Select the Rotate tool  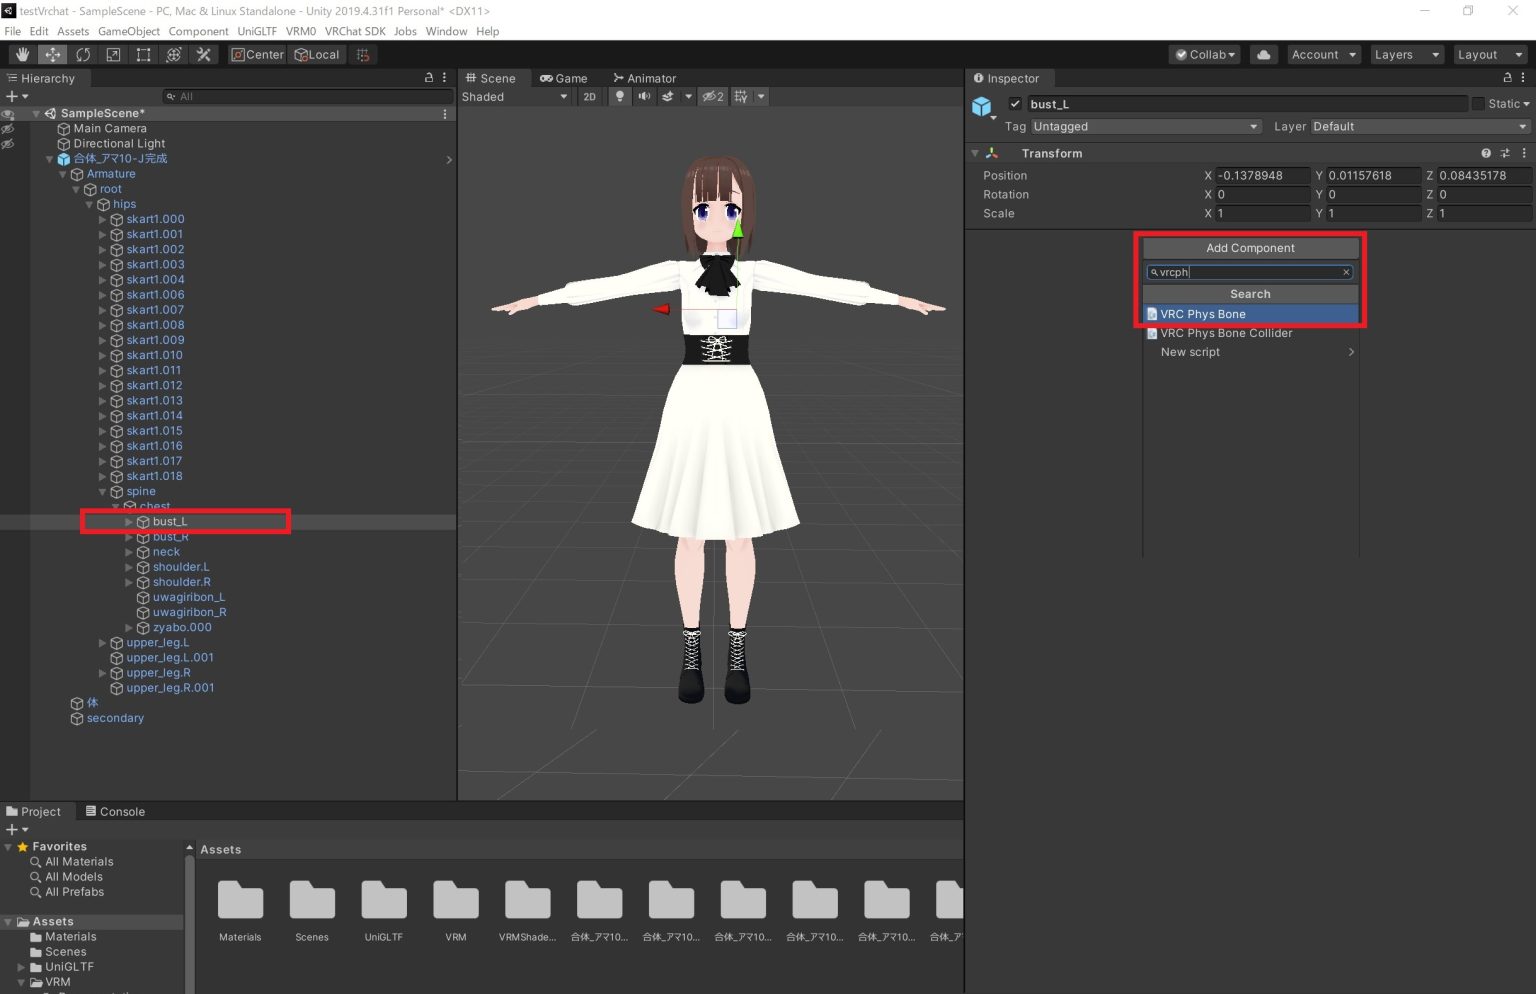[83, 54]
